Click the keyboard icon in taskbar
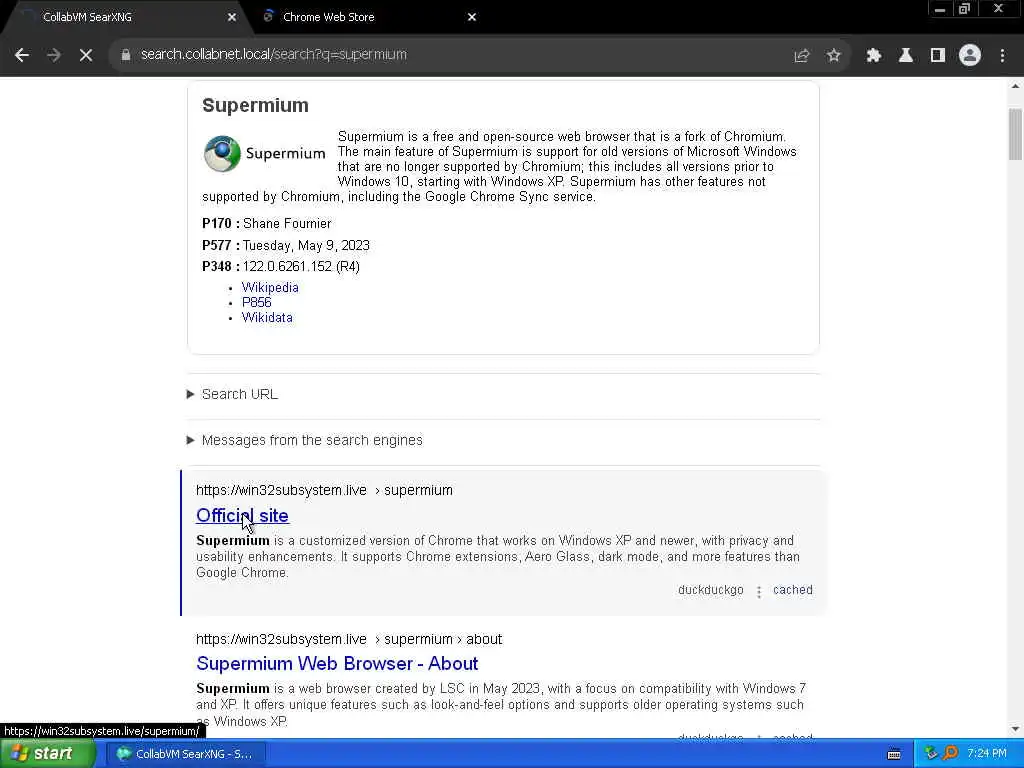This screenshot has height=768, width=1024. (x=894, y=754)
